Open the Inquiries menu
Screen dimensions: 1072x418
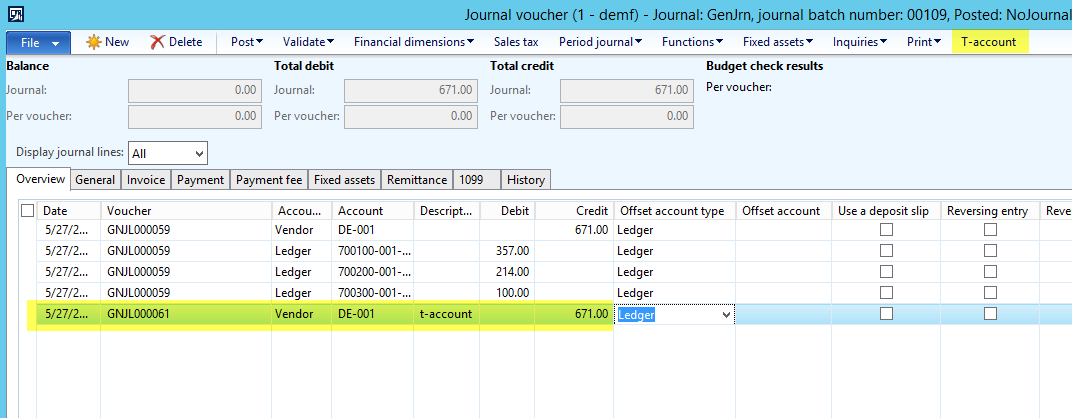[x=859, y=42]
